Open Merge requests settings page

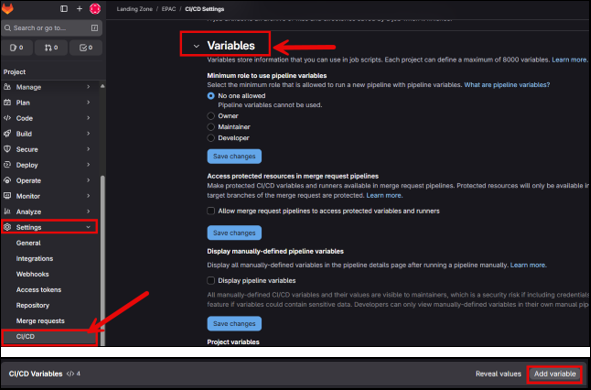[x=40, y=321]
